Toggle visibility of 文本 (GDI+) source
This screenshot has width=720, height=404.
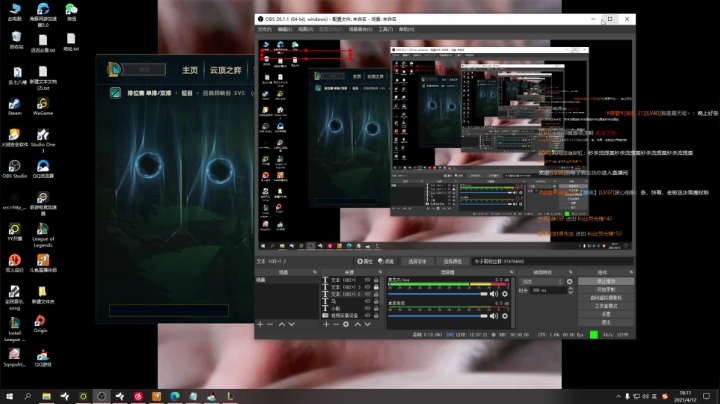(367, 280)
